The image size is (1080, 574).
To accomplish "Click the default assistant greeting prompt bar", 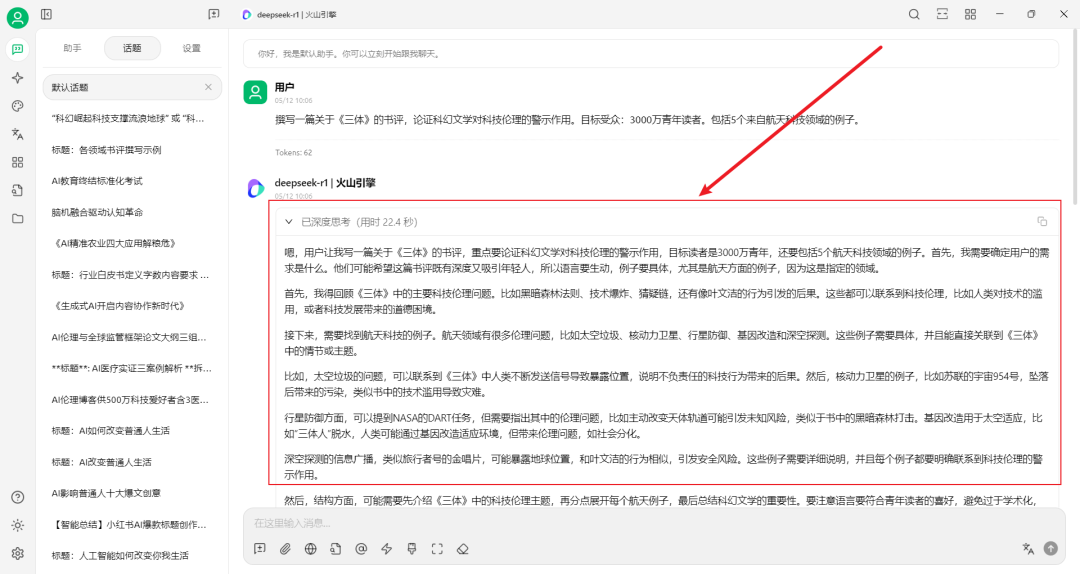I will click(x=650, y=53).
